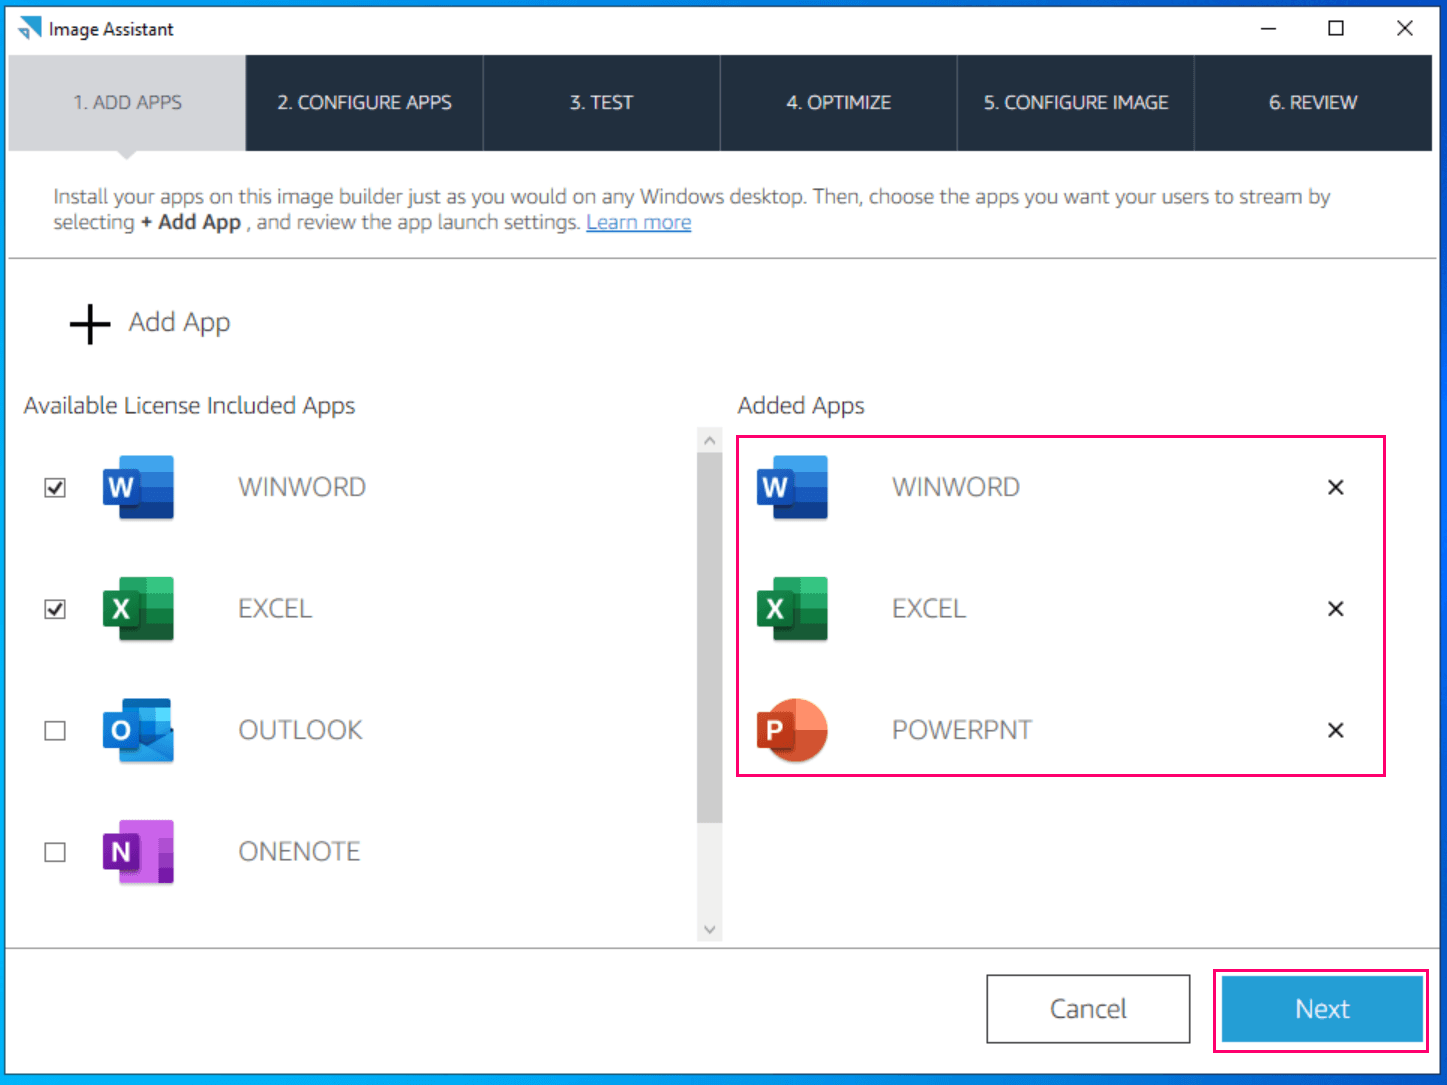Click the OneNote app icon
The height and width of the screenshot is (1085, 1447).
[137, 851]
